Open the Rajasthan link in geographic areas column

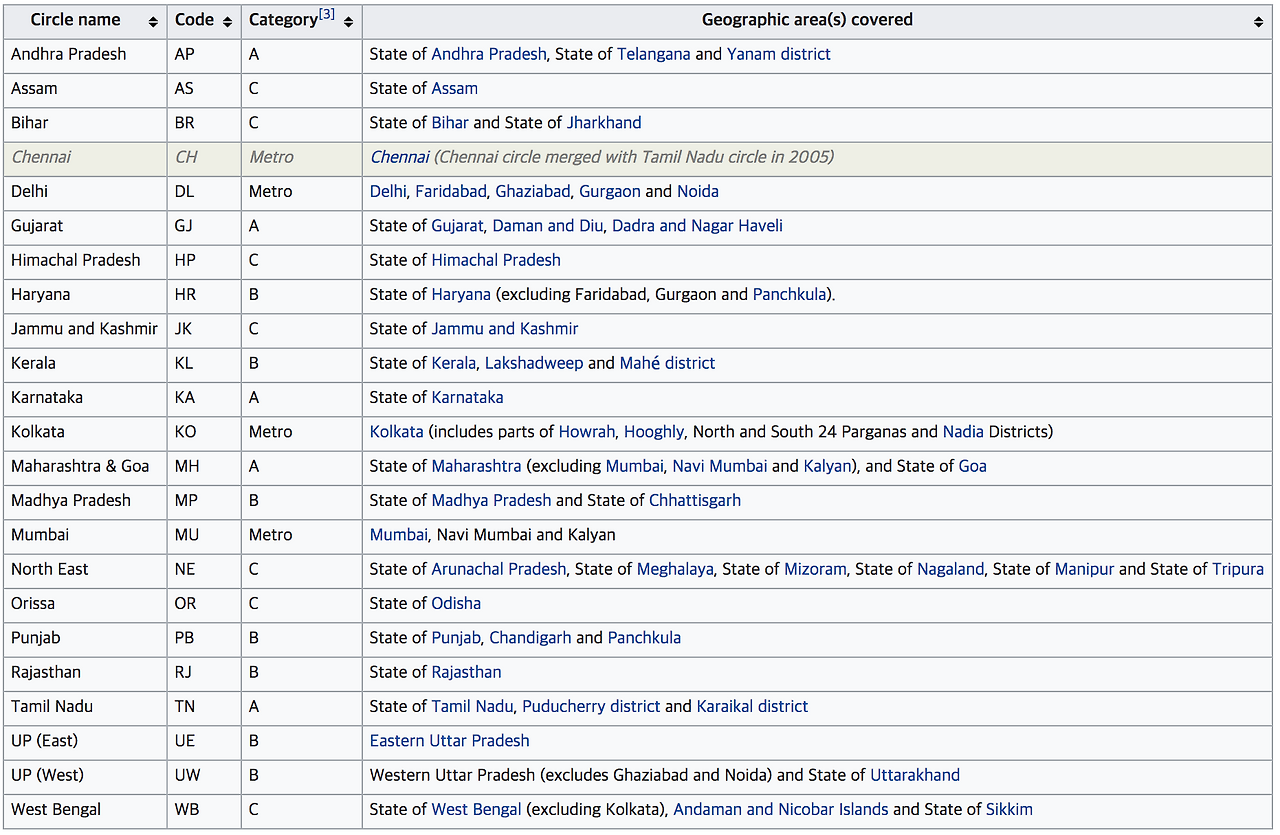click(467, 672)
